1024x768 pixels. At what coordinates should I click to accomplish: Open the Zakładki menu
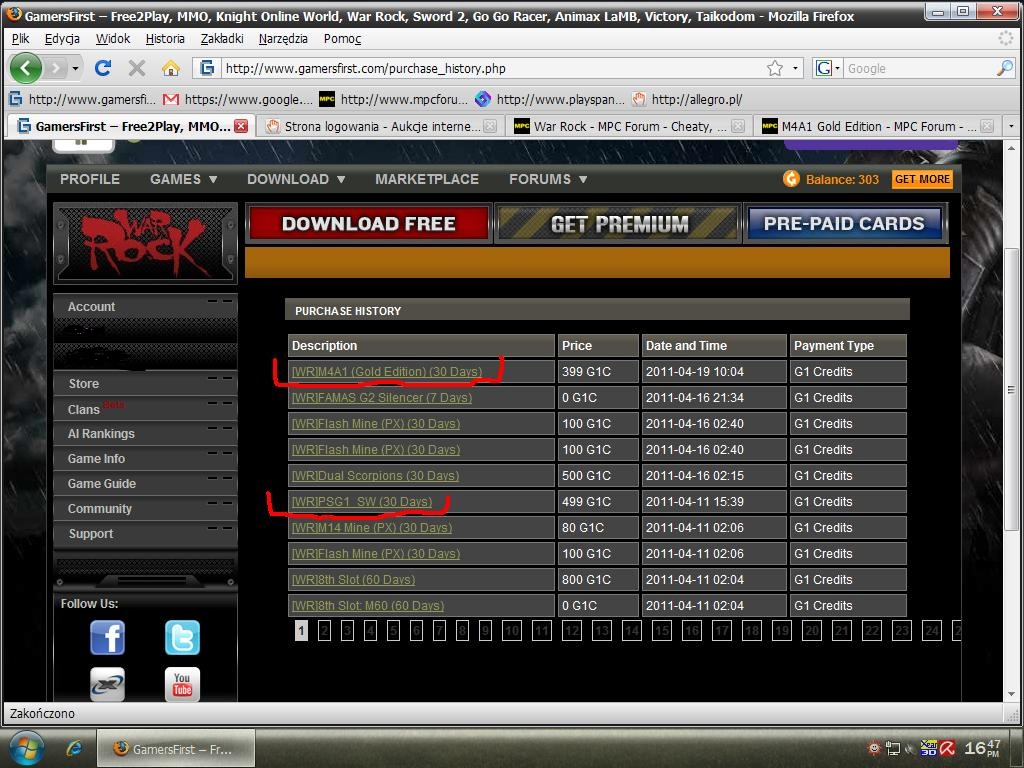pos(222,39)
